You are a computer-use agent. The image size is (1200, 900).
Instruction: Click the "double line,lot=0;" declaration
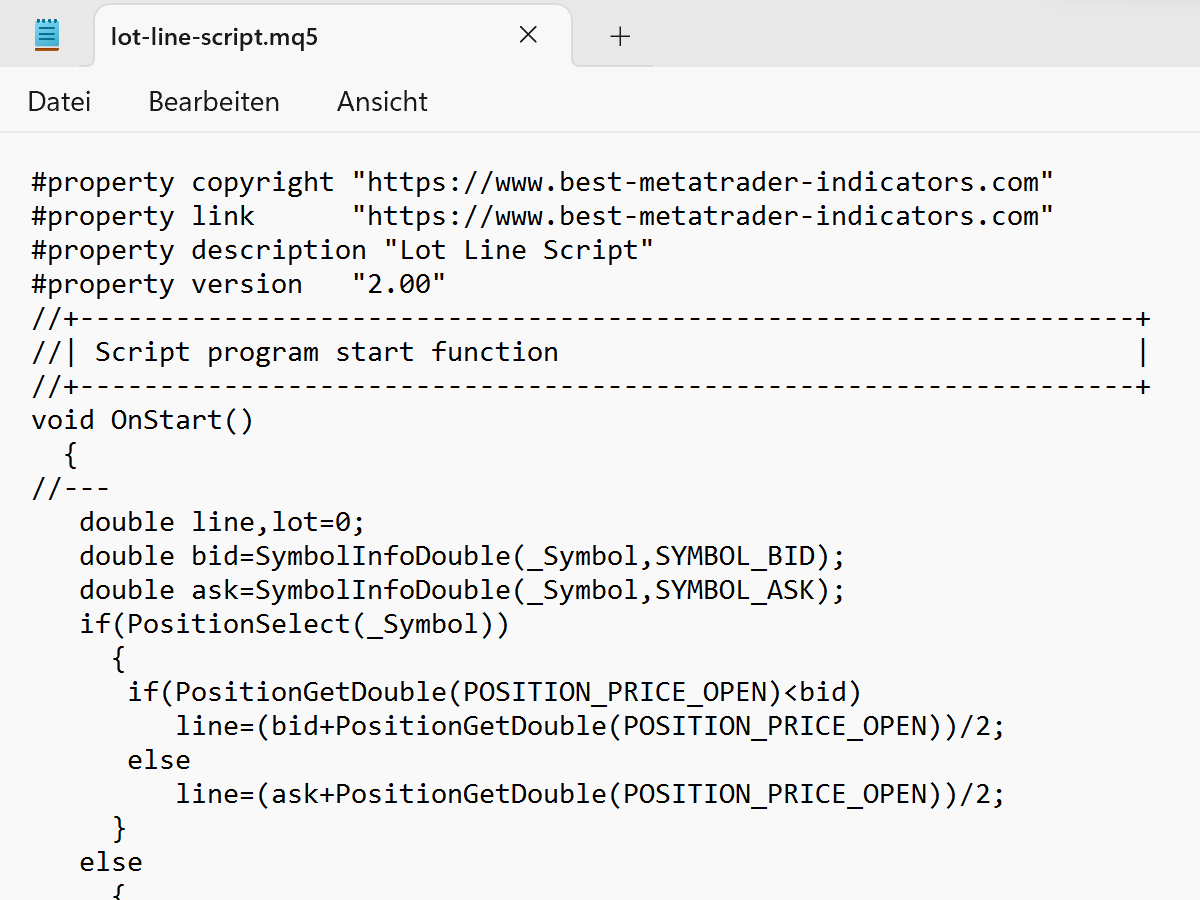[x=222, y=522]
